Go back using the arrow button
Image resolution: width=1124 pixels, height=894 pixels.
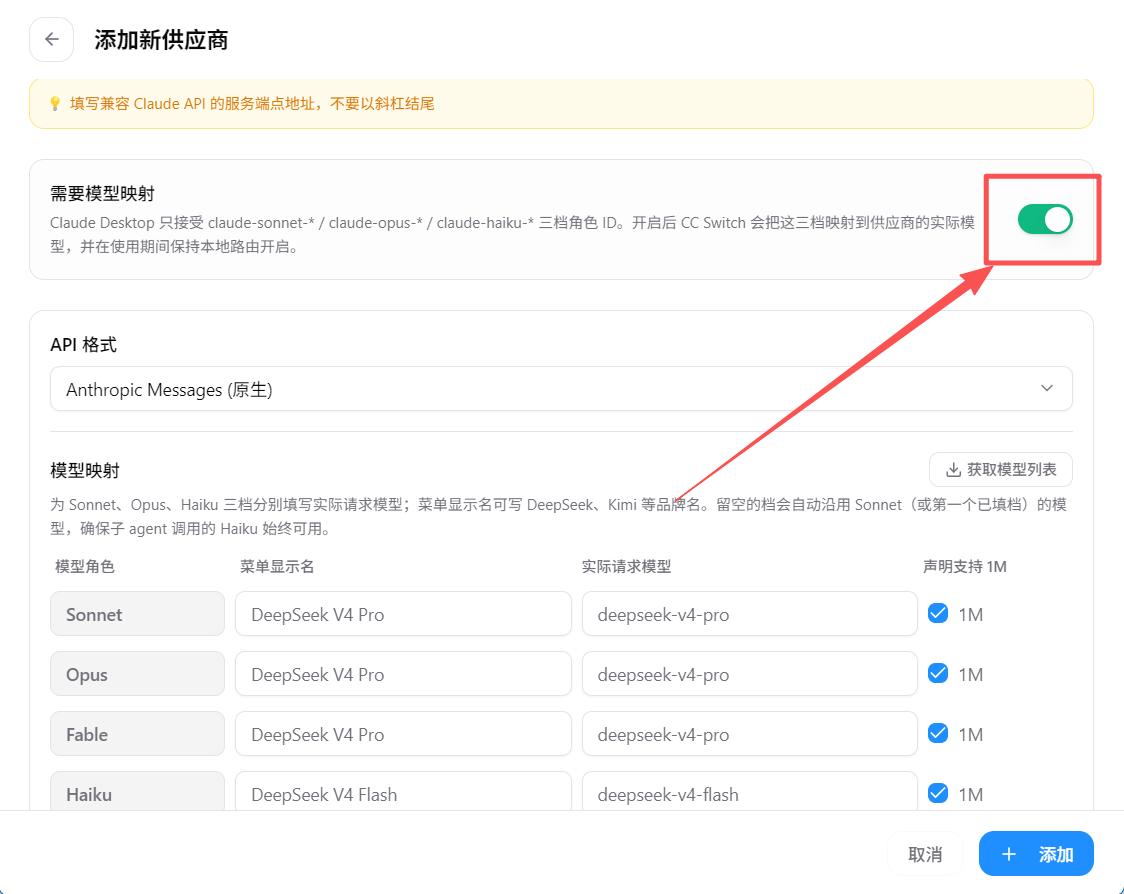(x=52, y=39)
